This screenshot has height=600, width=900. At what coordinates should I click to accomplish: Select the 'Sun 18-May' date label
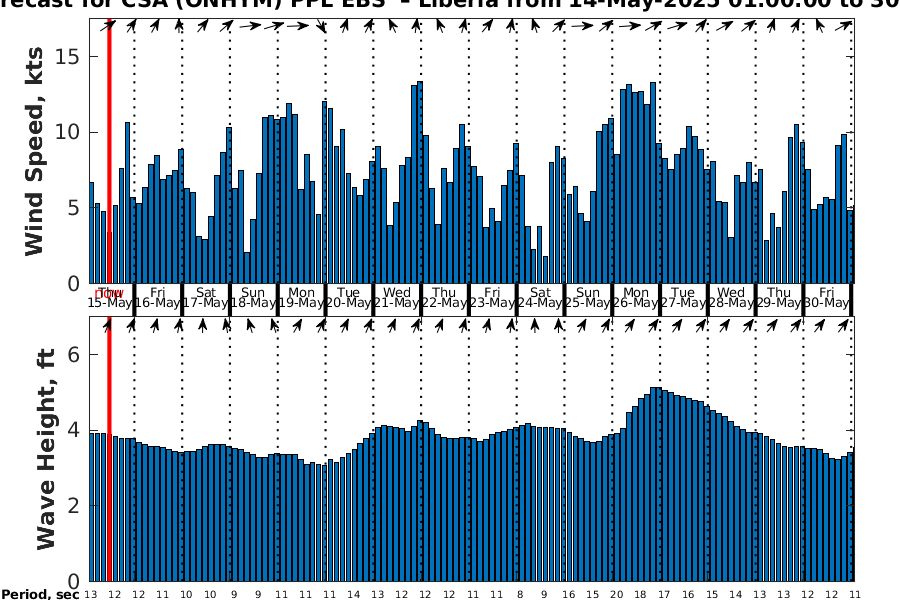(x=253, y=297)
